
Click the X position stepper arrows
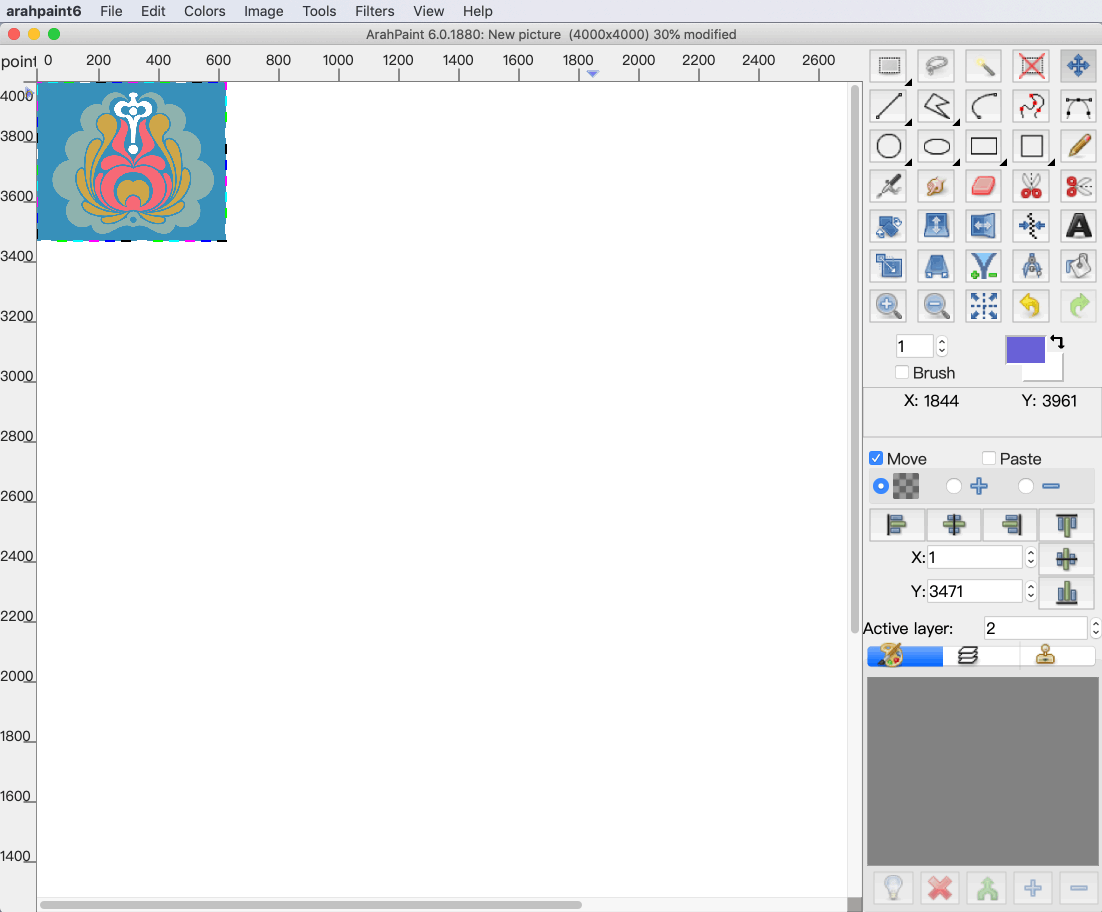(1030, 557)
